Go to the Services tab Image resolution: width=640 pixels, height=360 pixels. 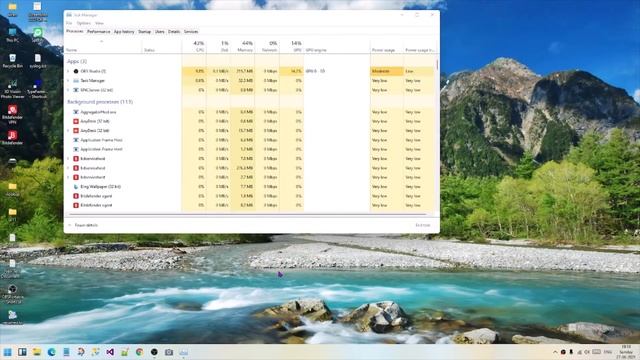click(x=191, y=31)
